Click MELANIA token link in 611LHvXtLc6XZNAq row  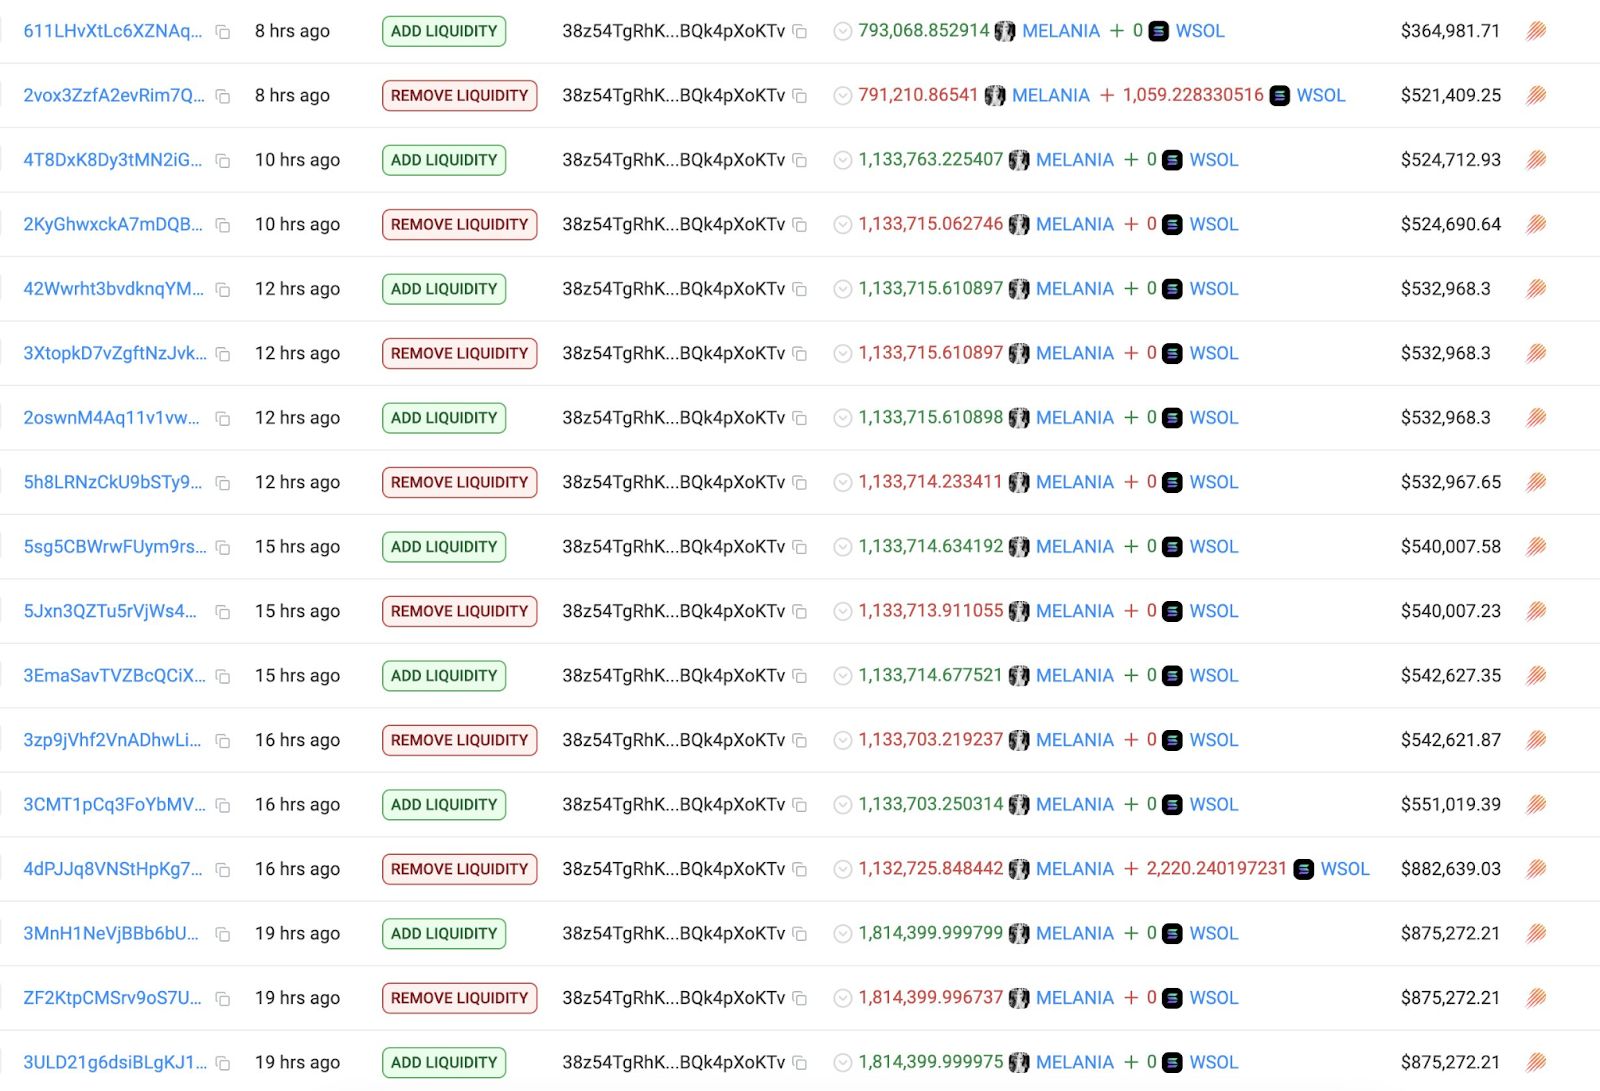pos(1061,31)
